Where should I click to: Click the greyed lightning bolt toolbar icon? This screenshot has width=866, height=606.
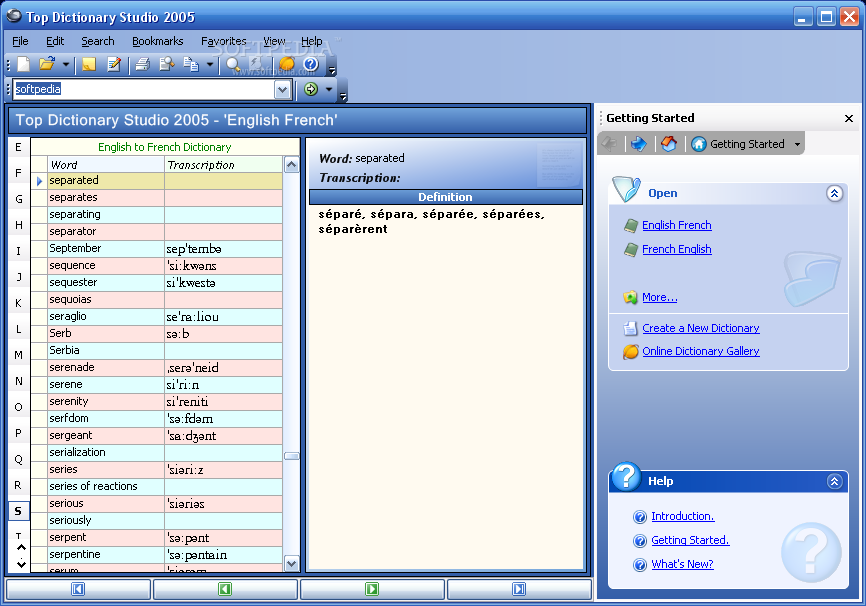(x=256, y=65)
